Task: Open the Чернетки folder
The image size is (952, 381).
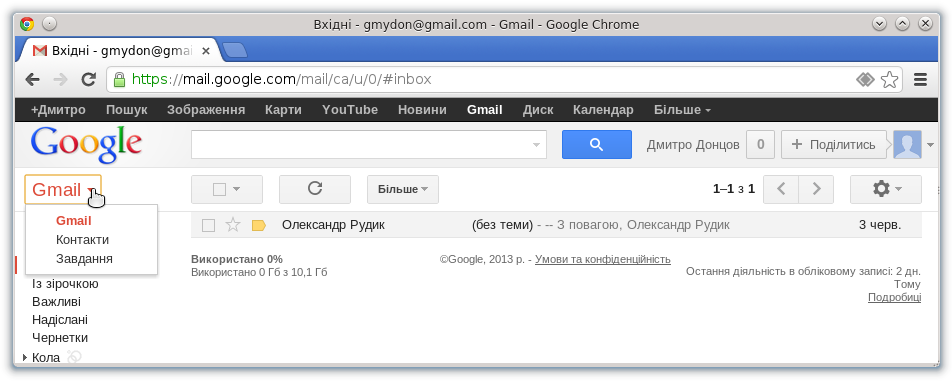Action: [x=60, y=337]
